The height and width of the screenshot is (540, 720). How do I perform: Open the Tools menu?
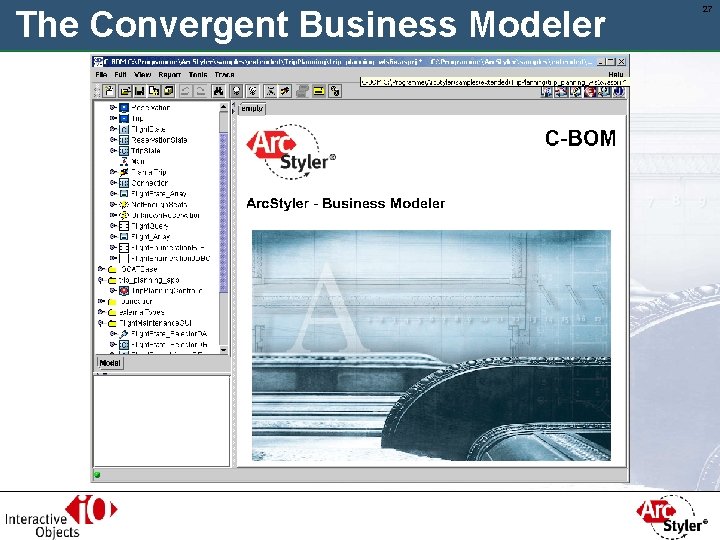(x=198, y=74)
